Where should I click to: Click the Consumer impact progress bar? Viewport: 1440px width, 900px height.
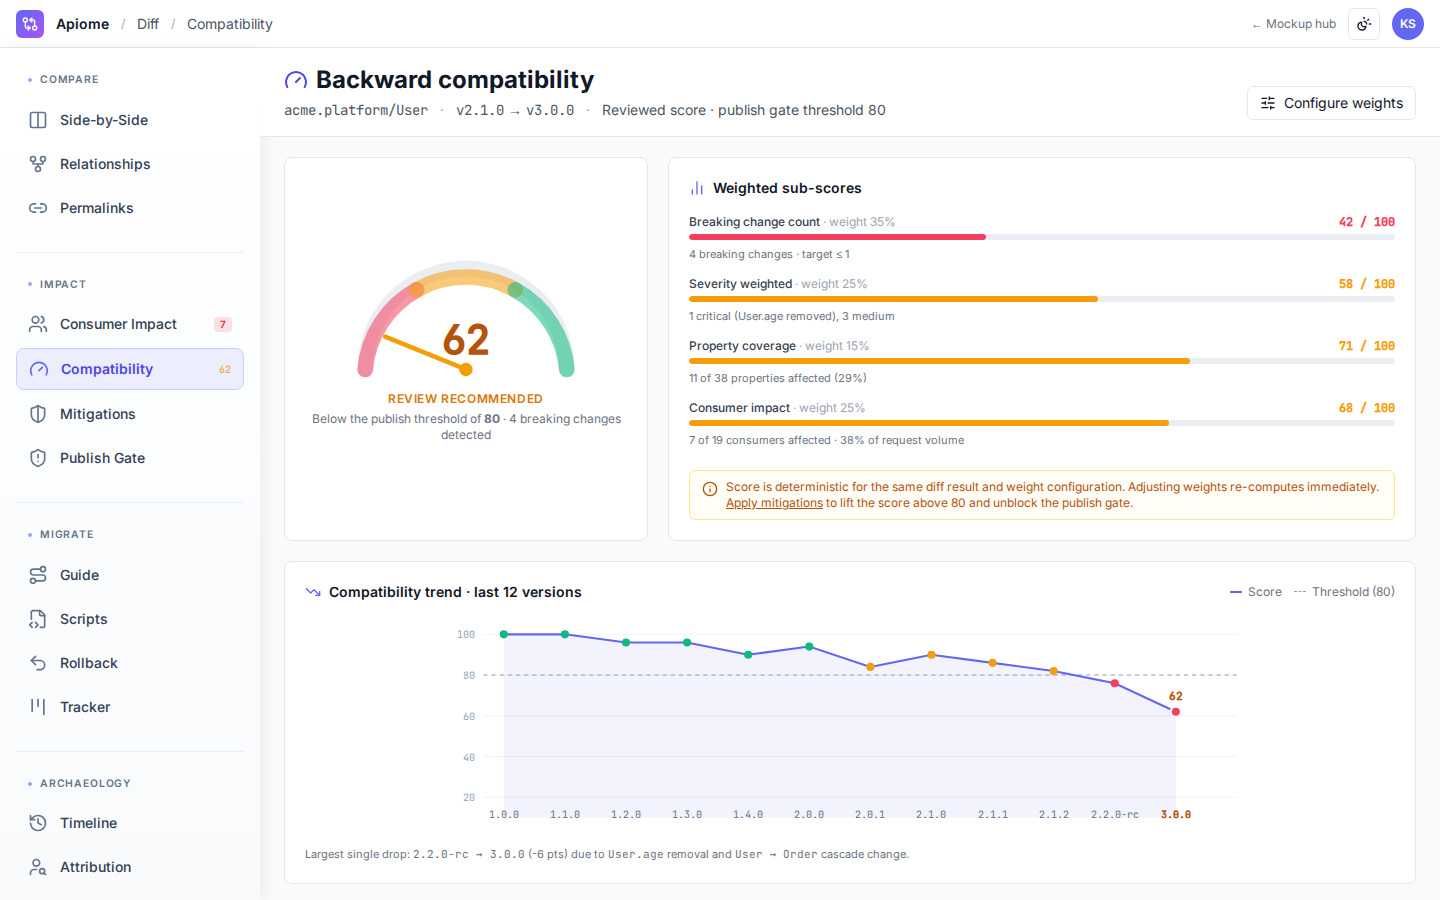point(1042,423)
